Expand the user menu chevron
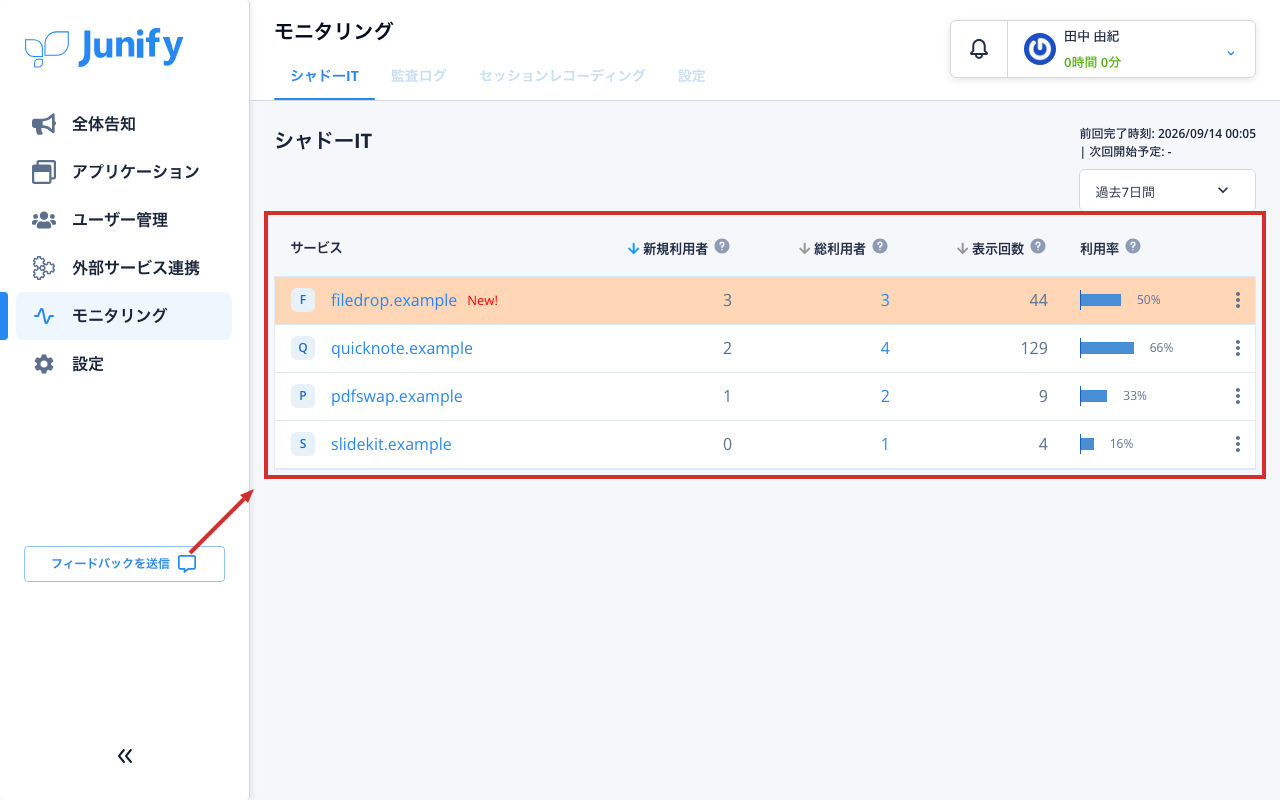Viewport: 1280px width, 800px height. 1231,52
